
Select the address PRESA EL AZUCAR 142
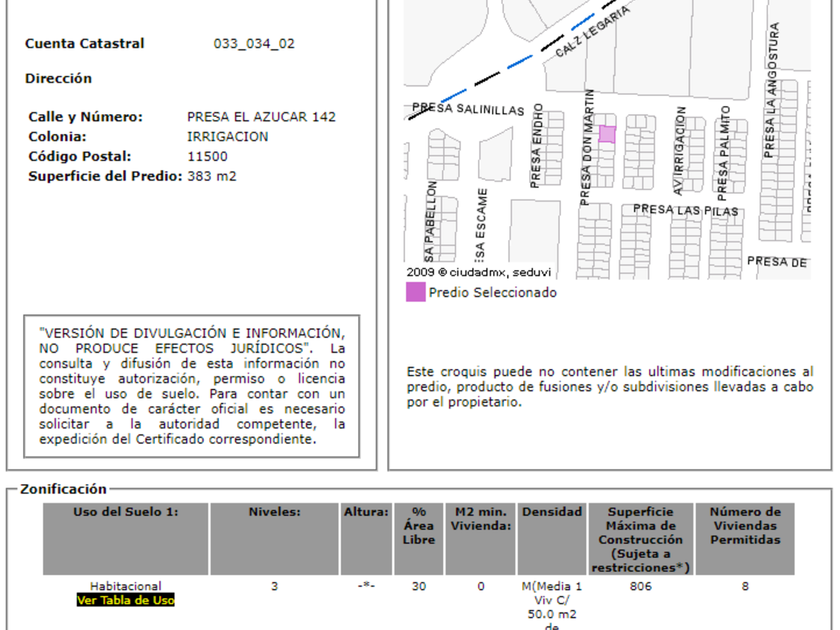[261, 117]
